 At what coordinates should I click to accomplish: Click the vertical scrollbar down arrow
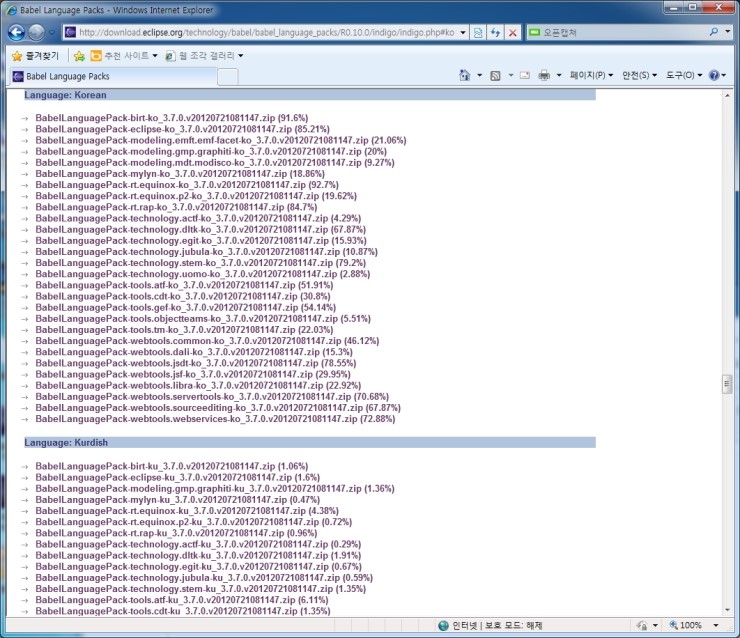coord(727,609)
